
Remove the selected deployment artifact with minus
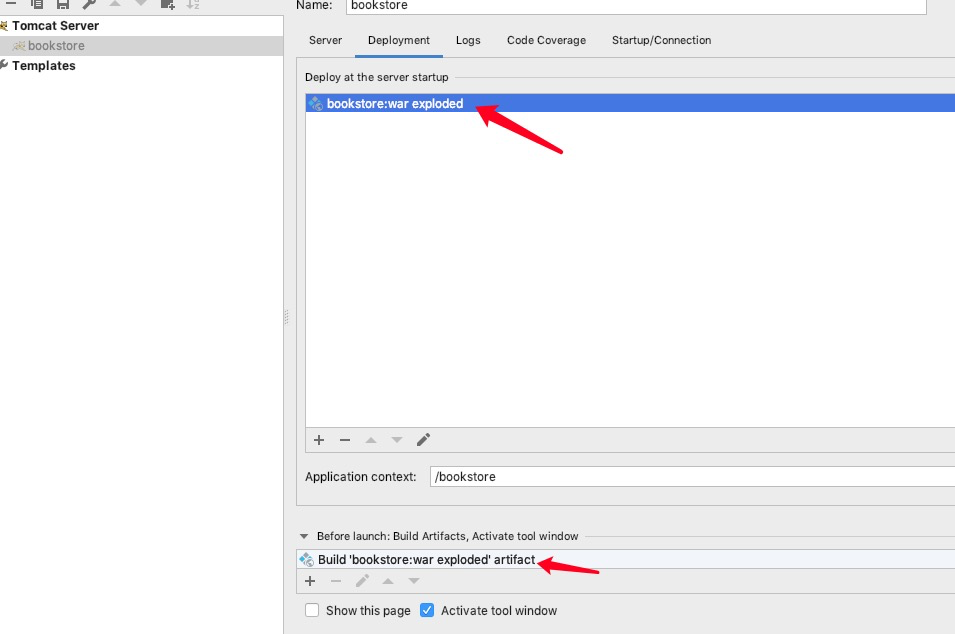(345, 440)
